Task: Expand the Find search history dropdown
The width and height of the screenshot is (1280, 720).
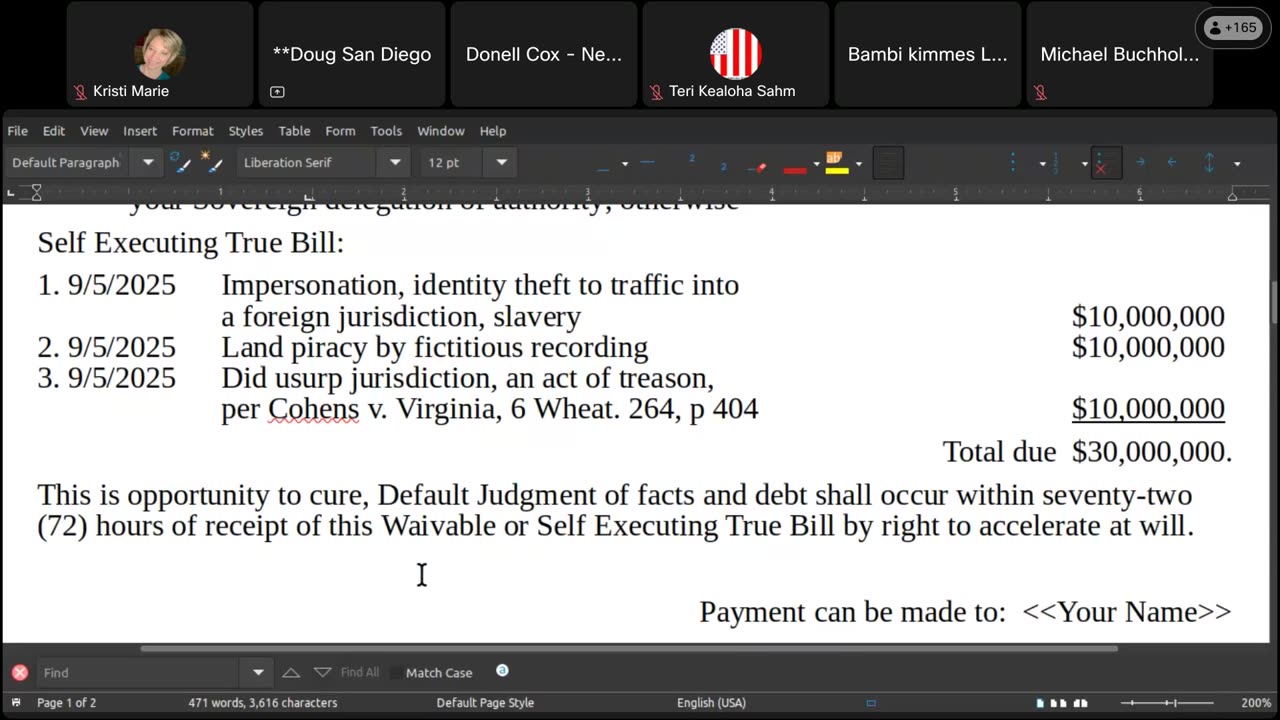Action: (258, 672)
